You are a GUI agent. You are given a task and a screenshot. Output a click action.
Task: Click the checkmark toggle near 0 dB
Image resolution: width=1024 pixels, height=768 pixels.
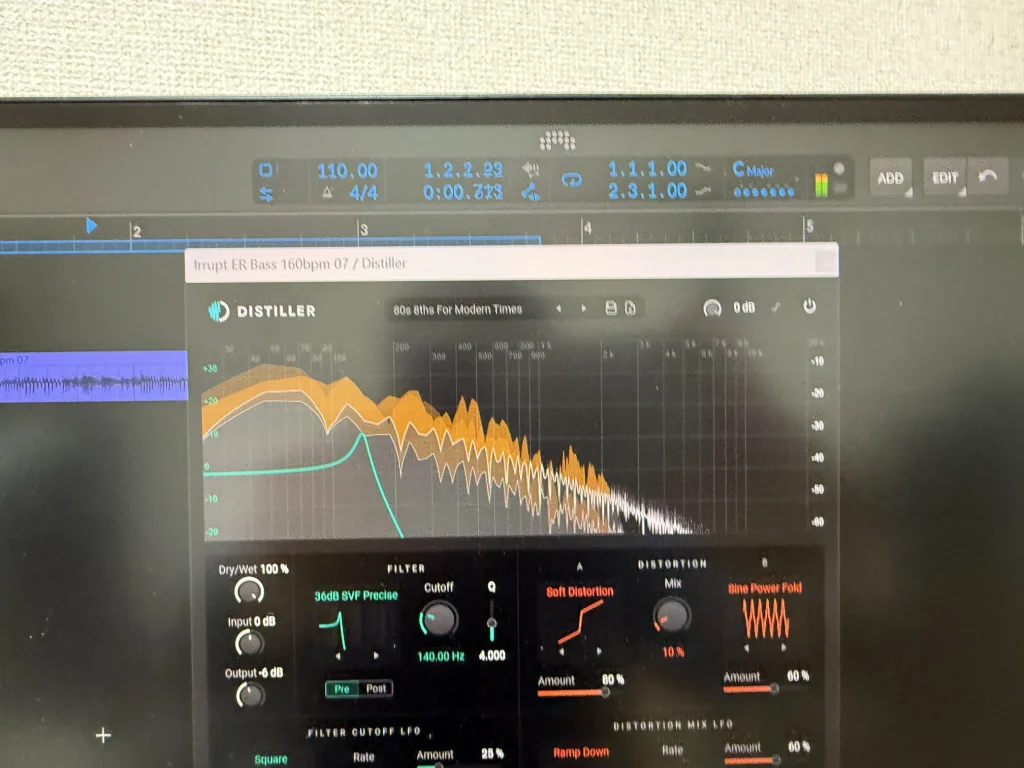coord(776,307)
